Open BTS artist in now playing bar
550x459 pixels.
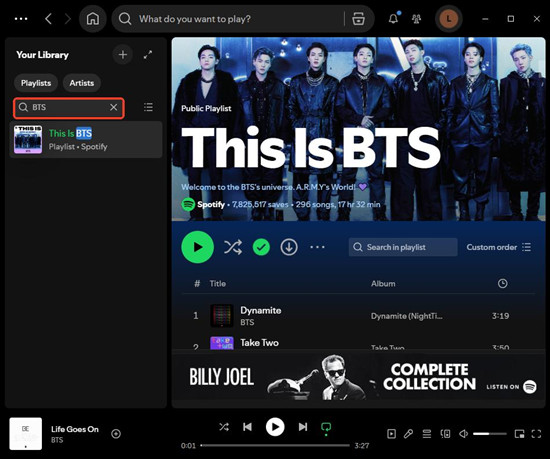coord(57,440)
